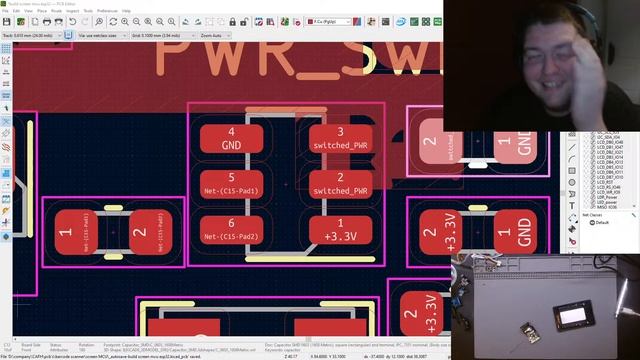The height and width of the screenshot is (360, 640).
Task: Open the Via size dropdown
Action: [x=102, y=36]
